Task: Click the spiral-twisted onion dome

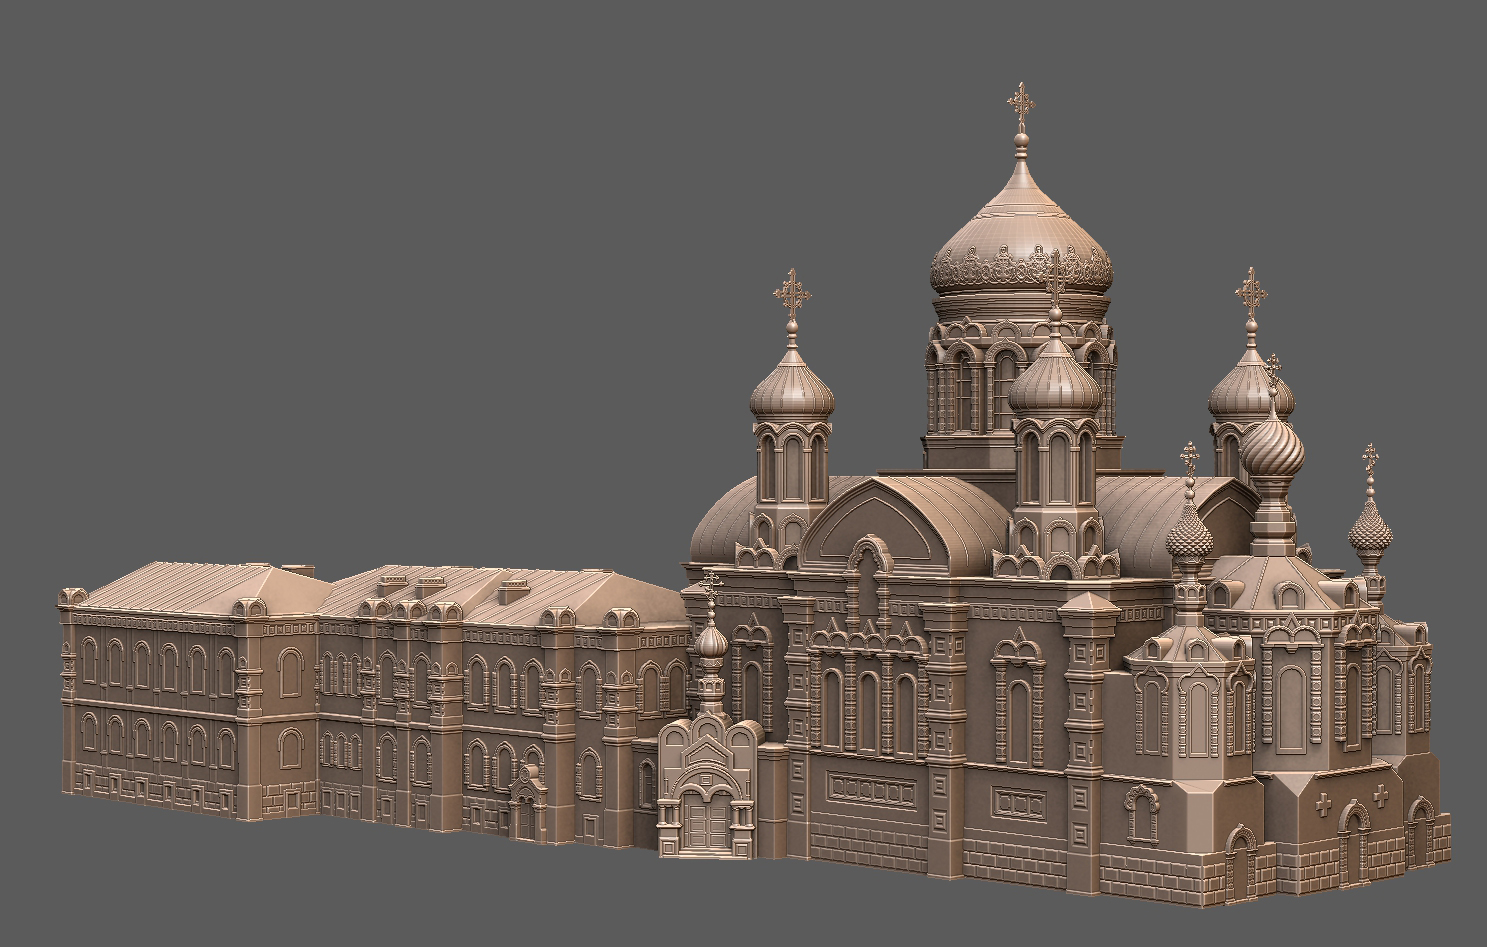Action: 1272,447
